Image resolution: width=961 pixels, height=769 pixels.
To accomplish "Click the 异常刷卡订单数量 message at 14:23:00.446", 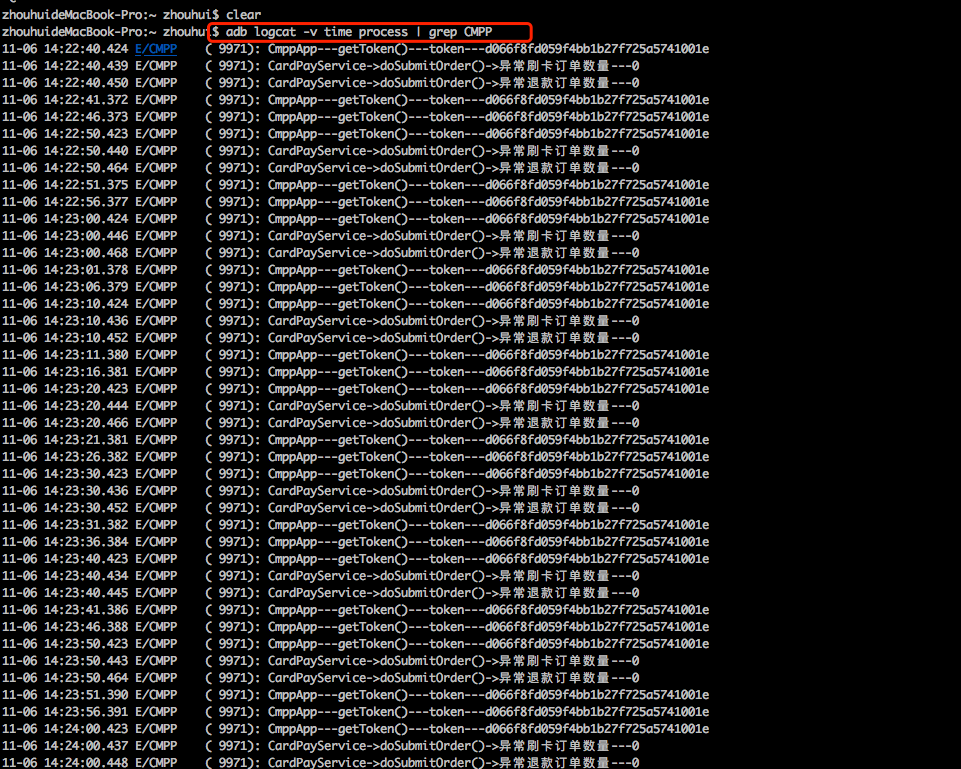I will click(x=454, y=236).
